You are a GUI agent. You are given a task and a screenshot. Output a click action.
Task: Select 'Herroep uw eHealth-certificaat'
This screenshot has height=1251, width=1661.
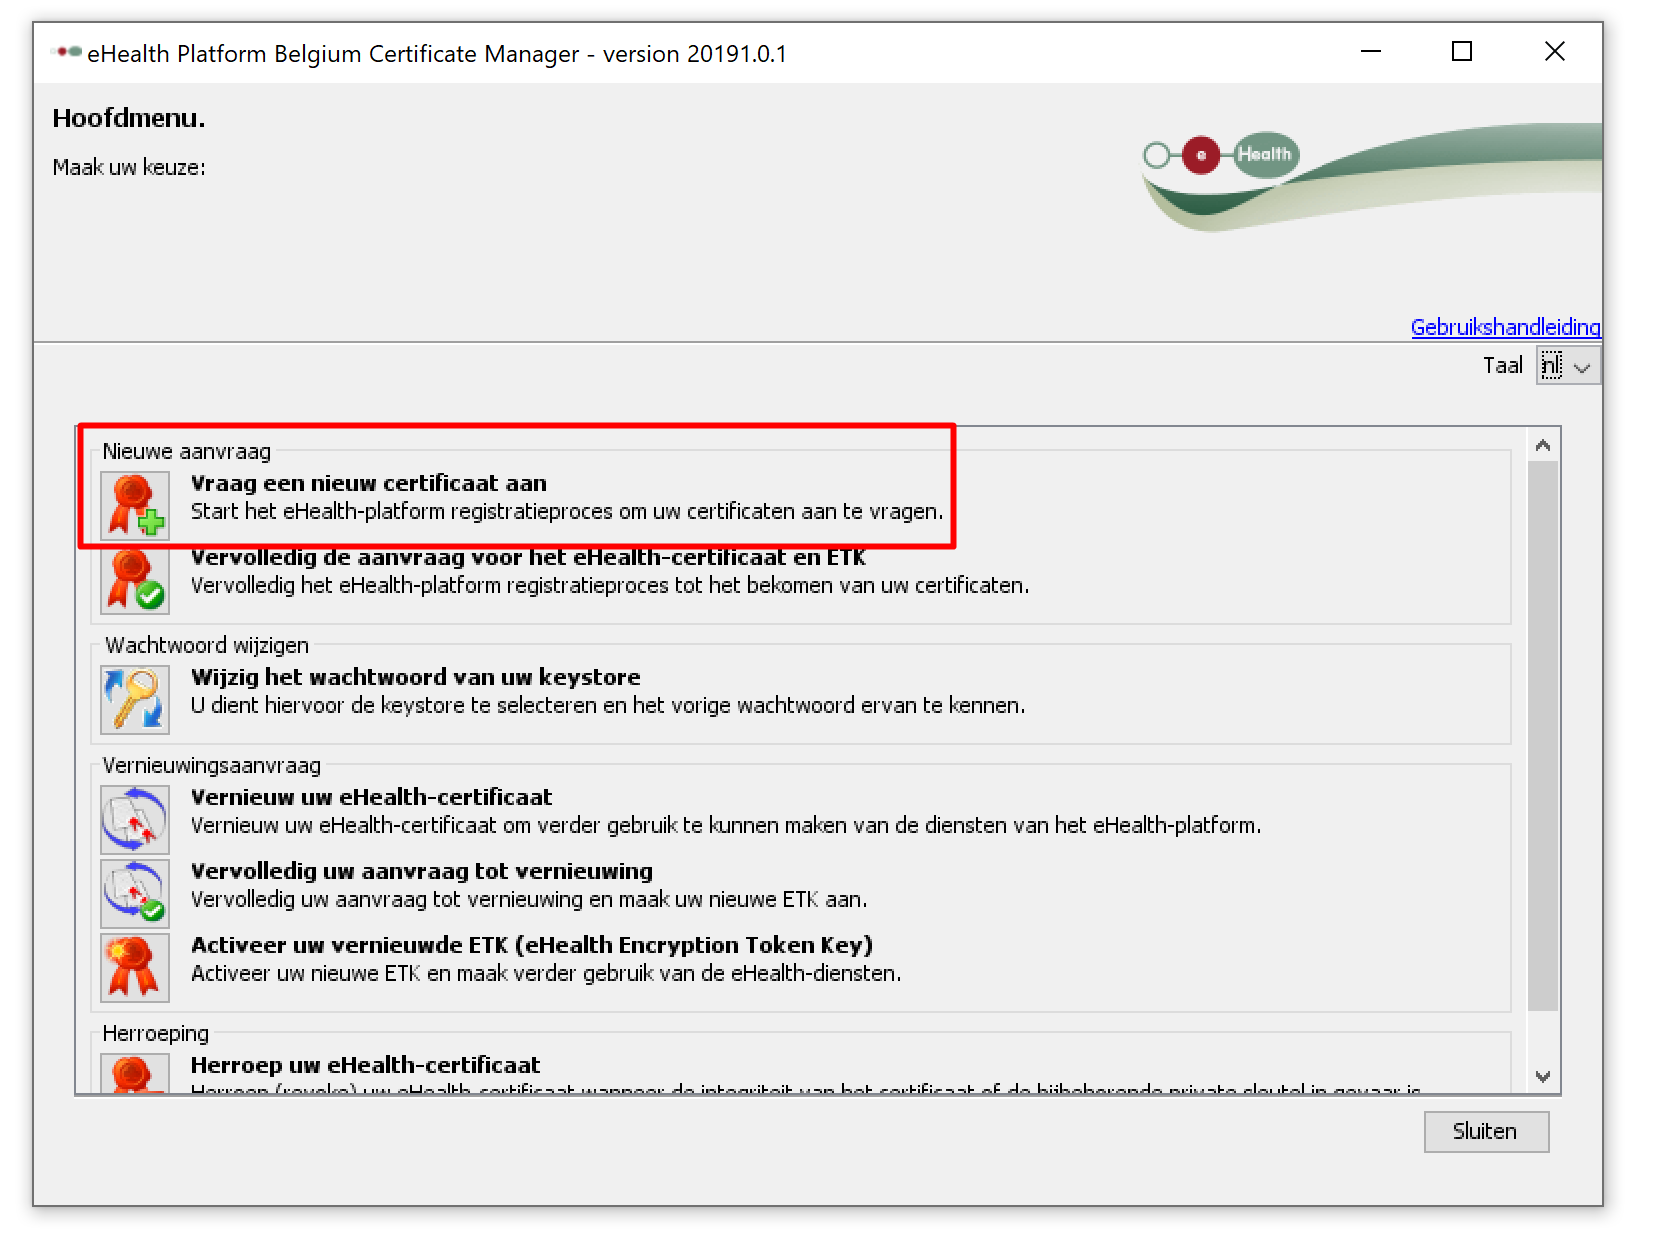click(x=365, y=1065)
